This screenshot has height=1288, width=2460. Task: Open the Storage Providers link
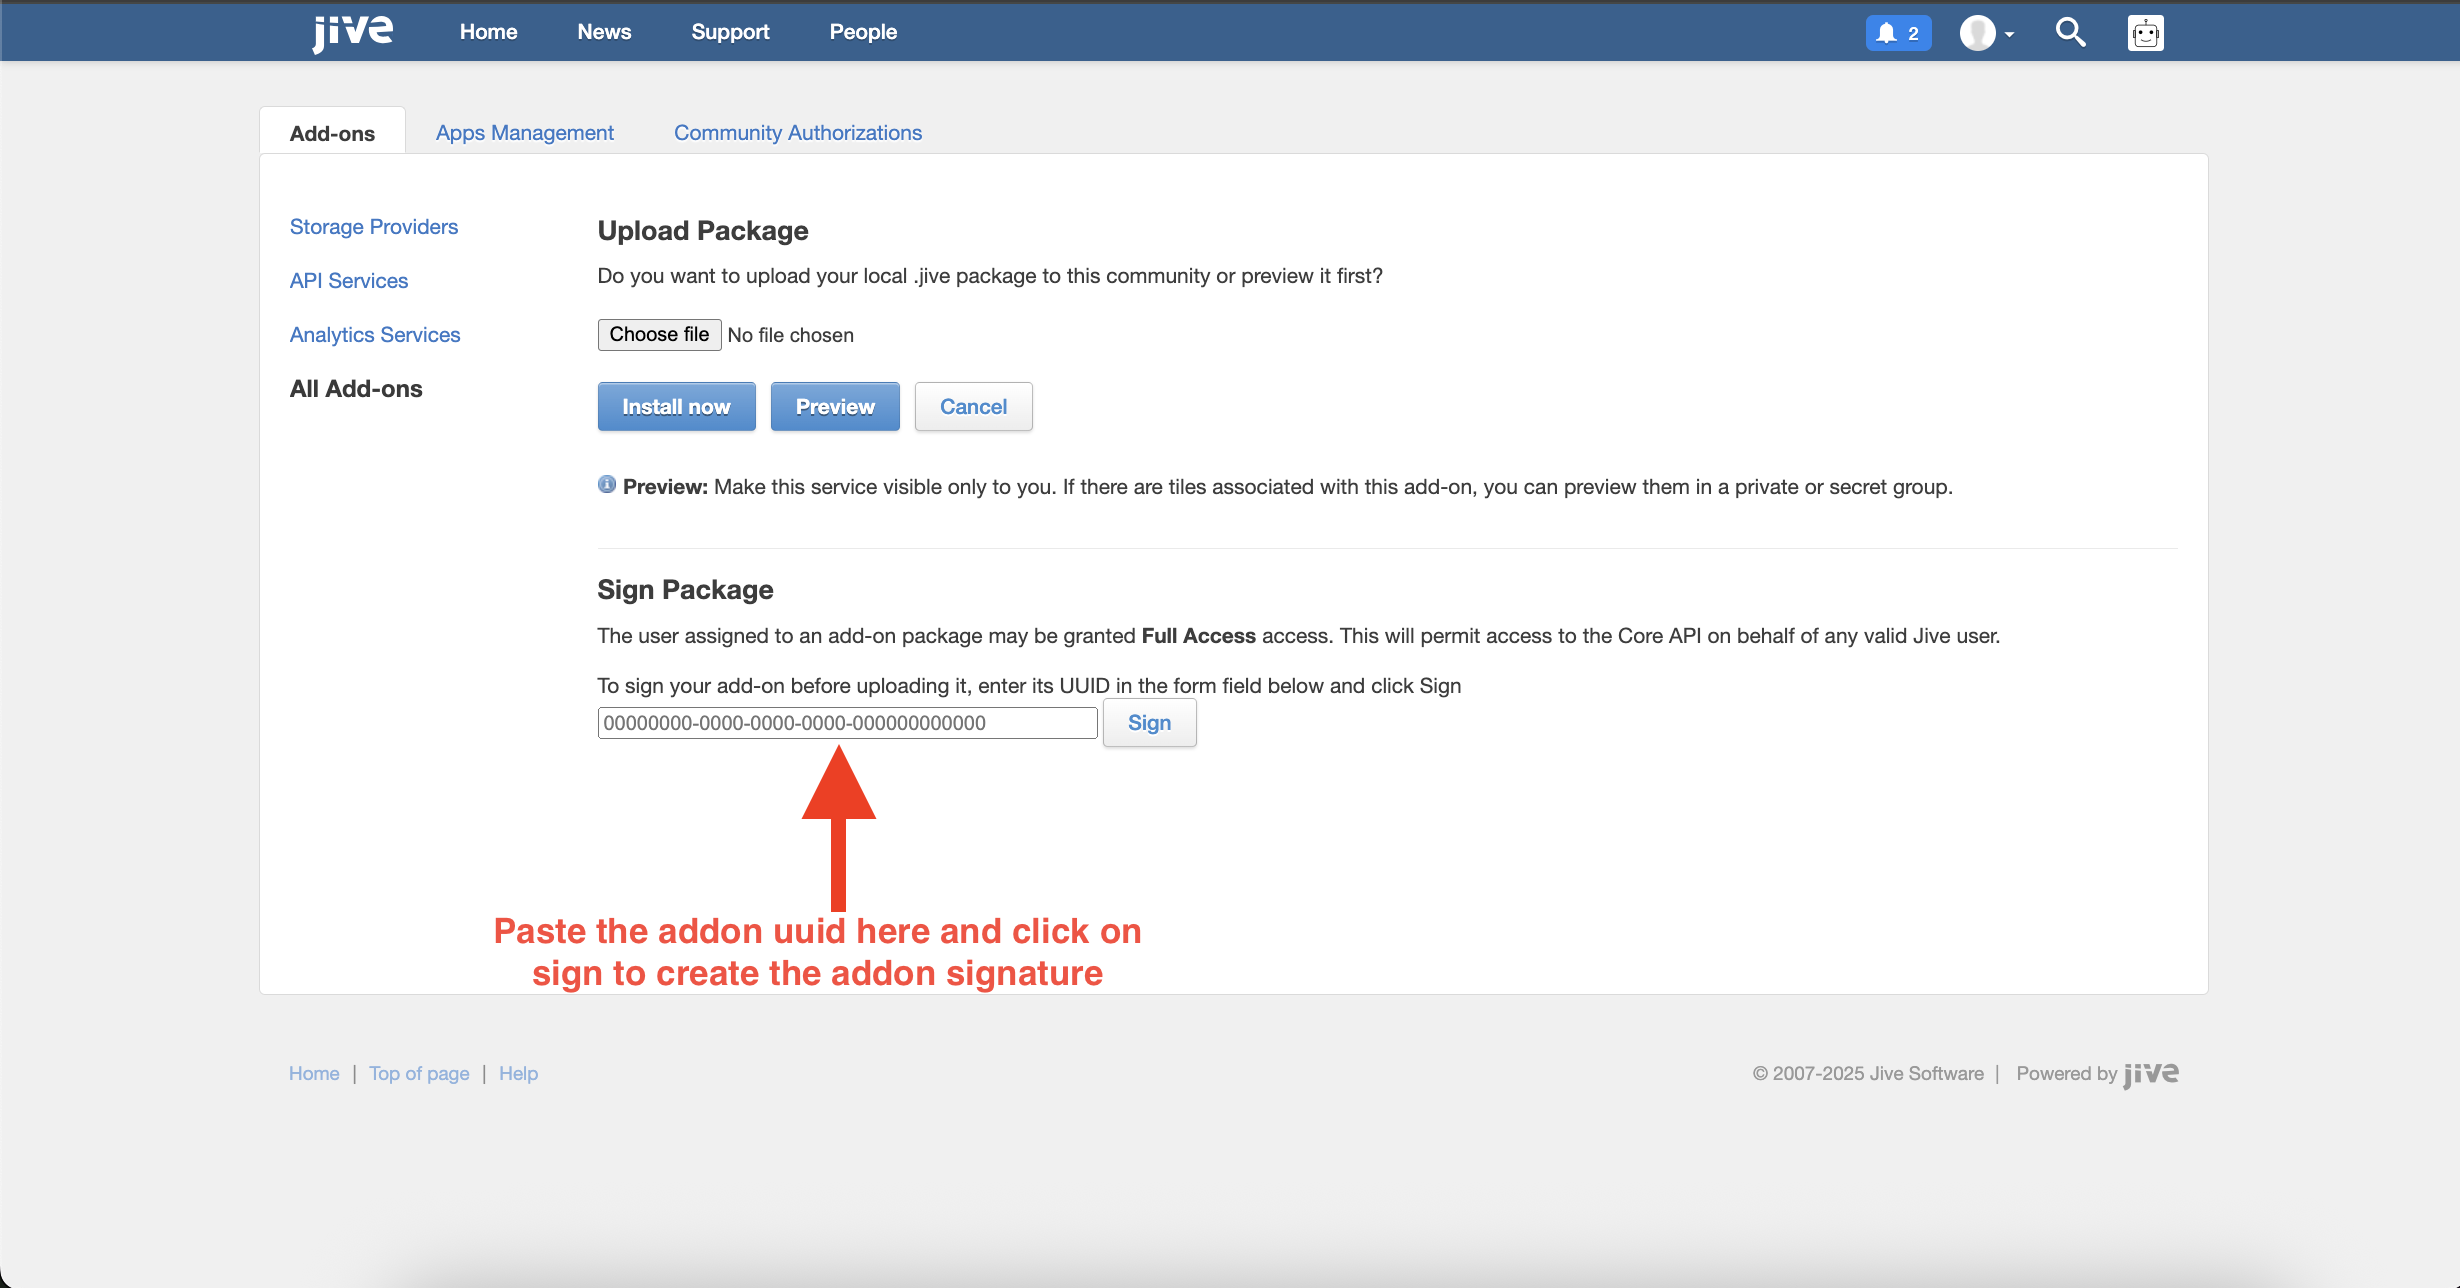pyautogui.click(x=373, y=227)
